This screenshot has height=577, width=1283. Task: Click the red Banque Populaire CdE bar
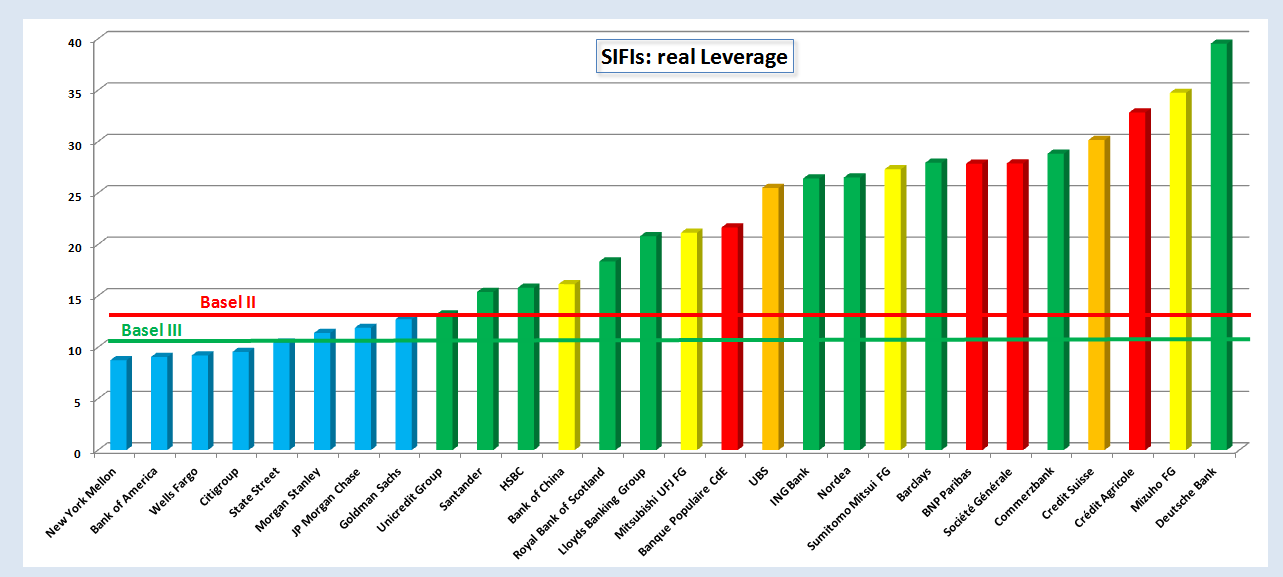pyautogui.click(x=732, y=337)
